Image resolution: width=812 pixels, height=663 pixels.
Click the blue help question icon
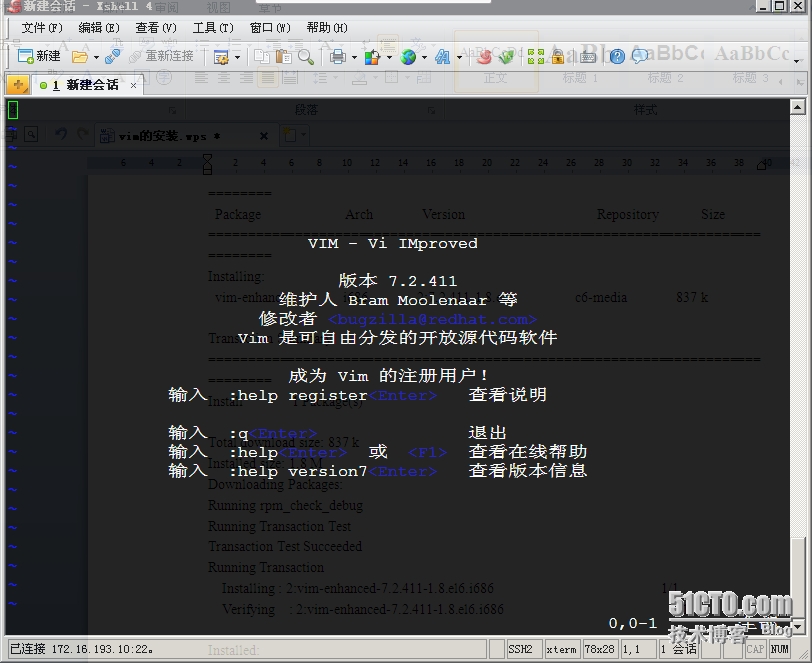[617, 56]
